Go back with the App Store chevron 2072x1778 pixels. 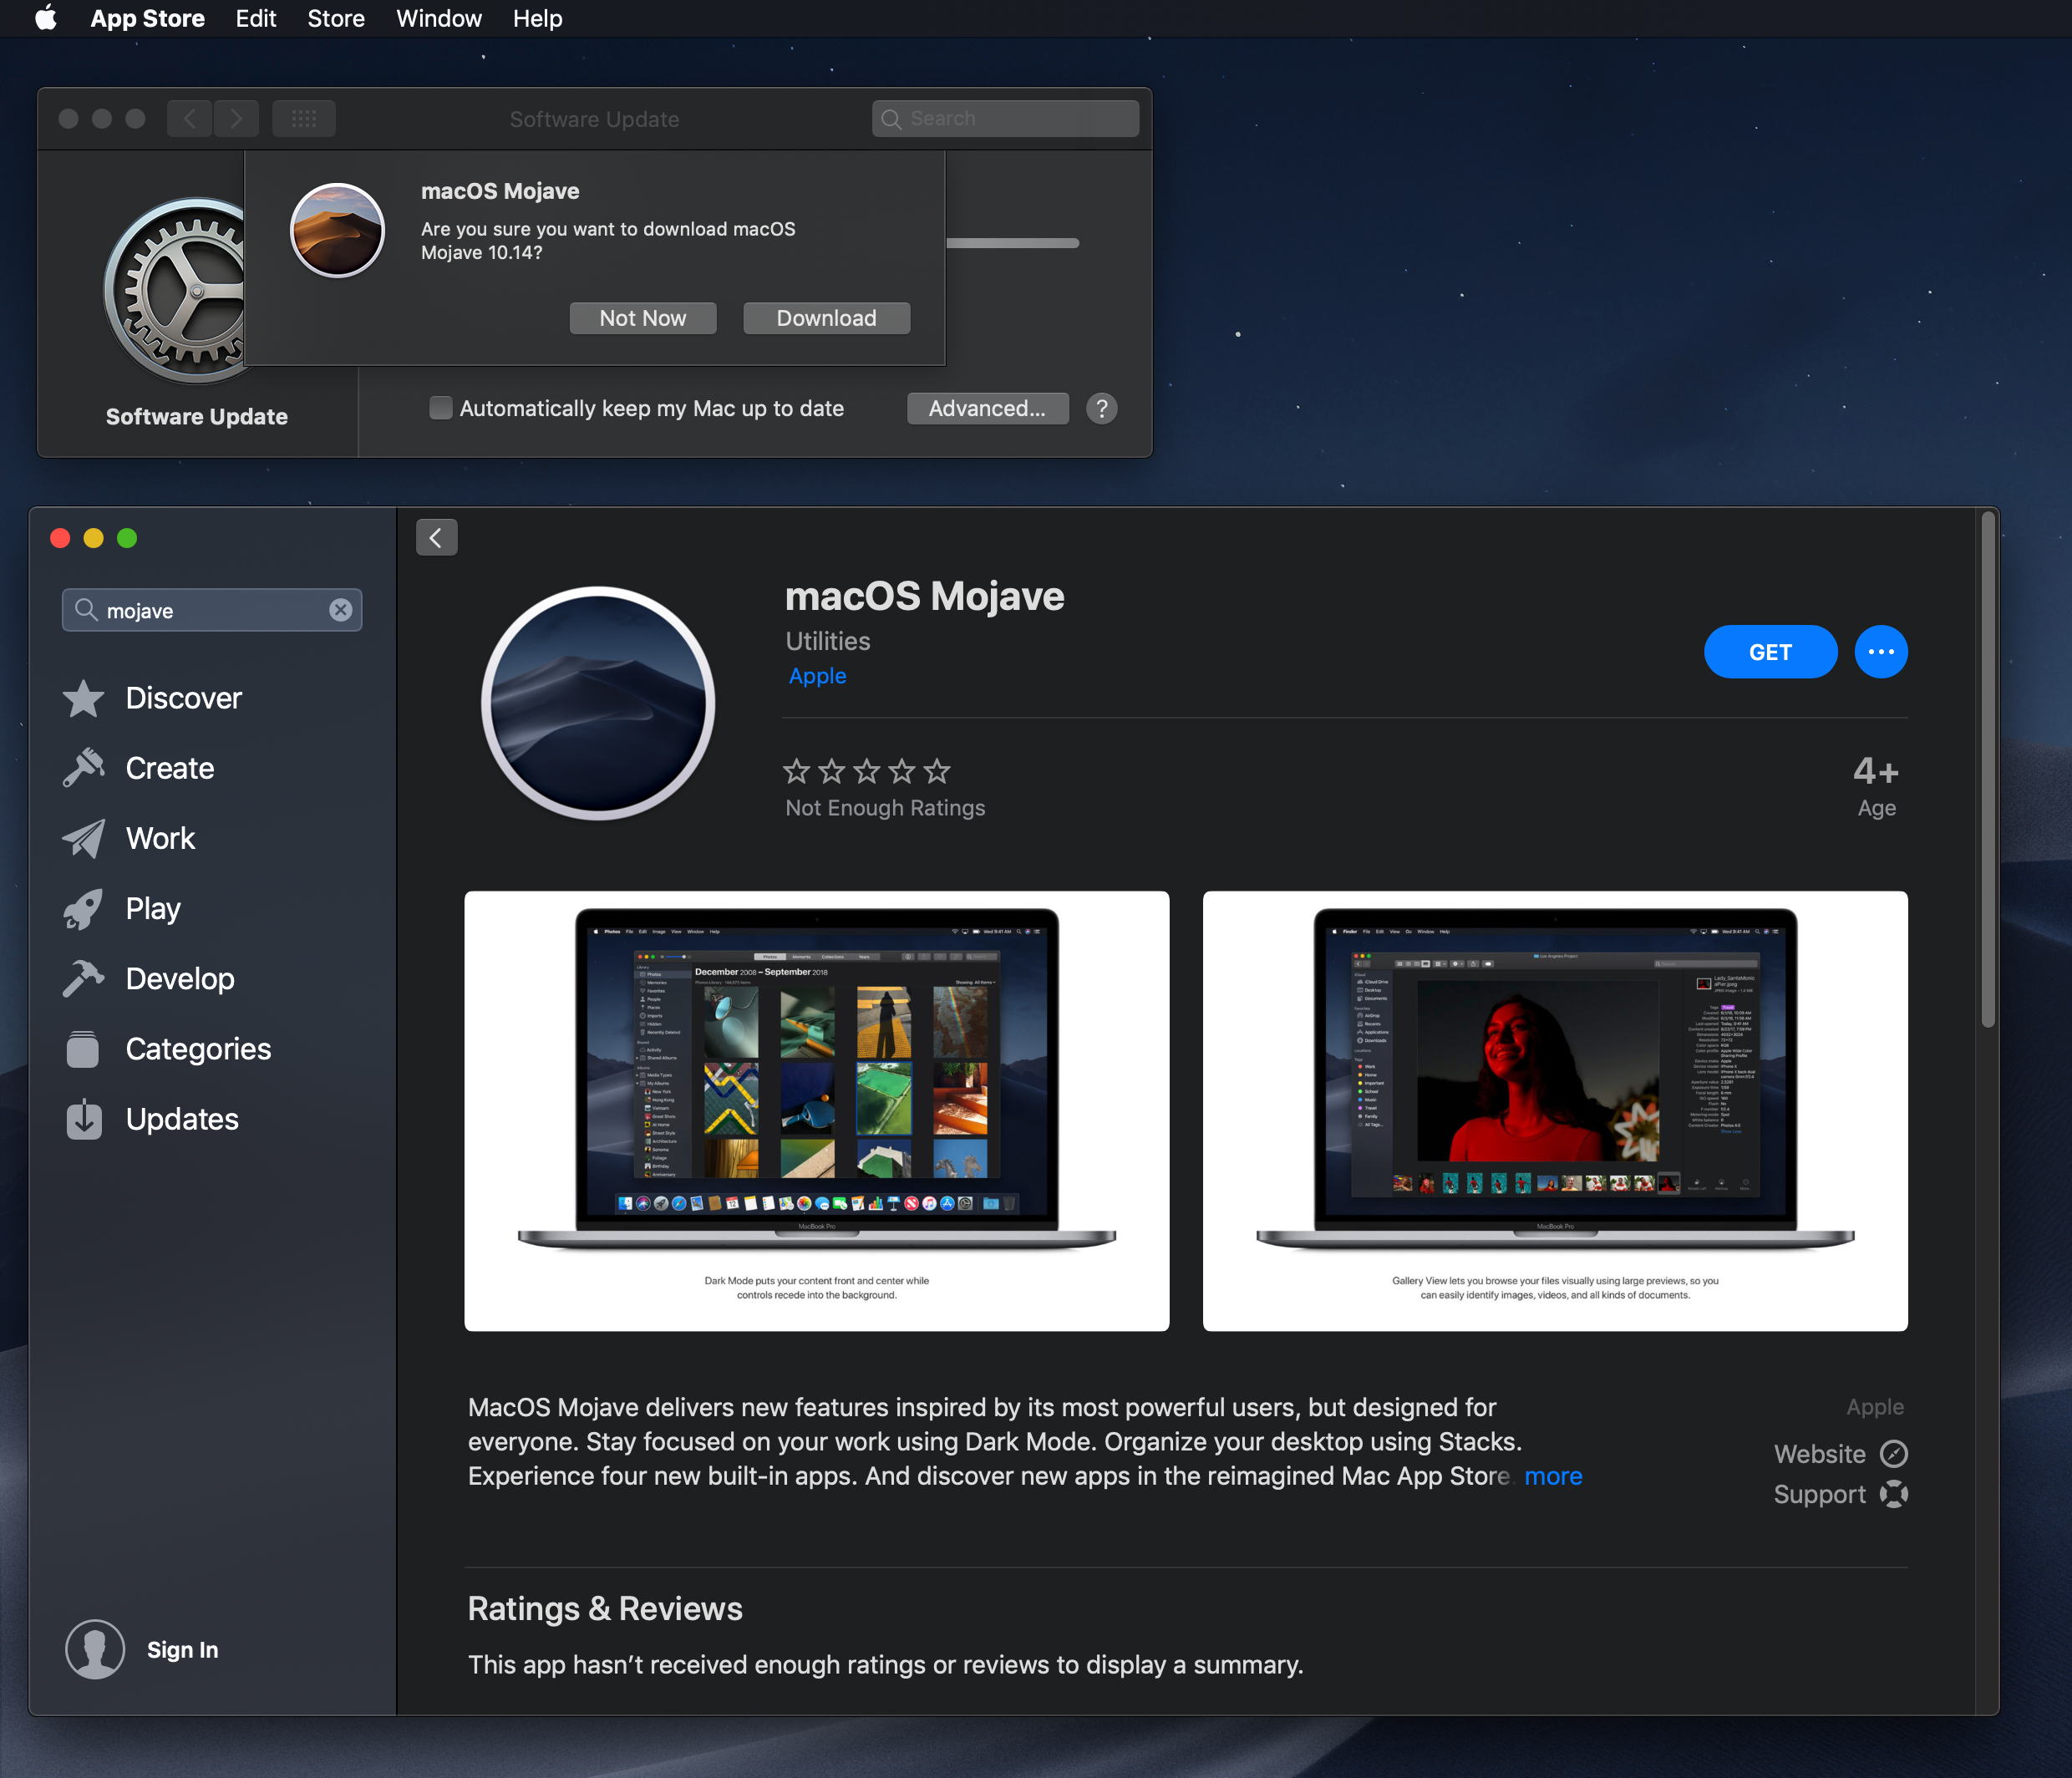[x=436, y=538]
